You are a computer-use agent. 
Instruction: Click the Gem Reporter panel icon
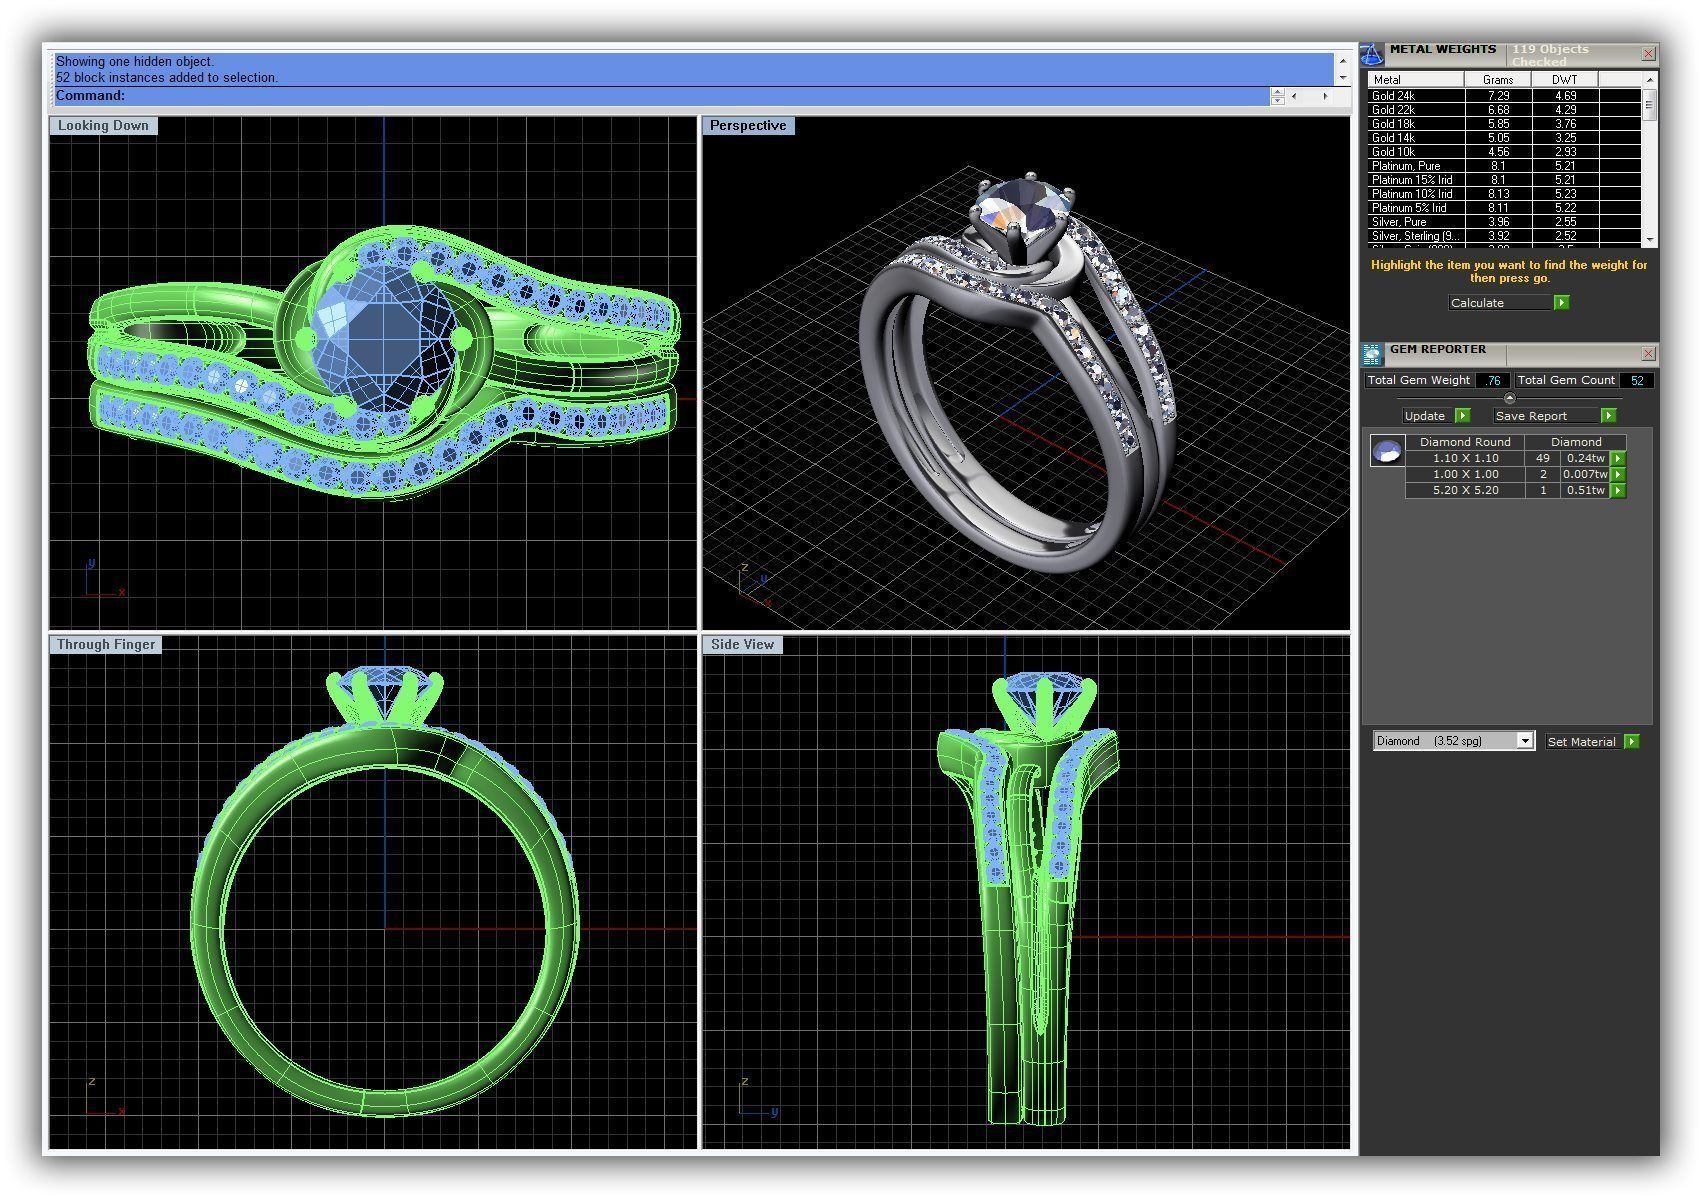1372,353
